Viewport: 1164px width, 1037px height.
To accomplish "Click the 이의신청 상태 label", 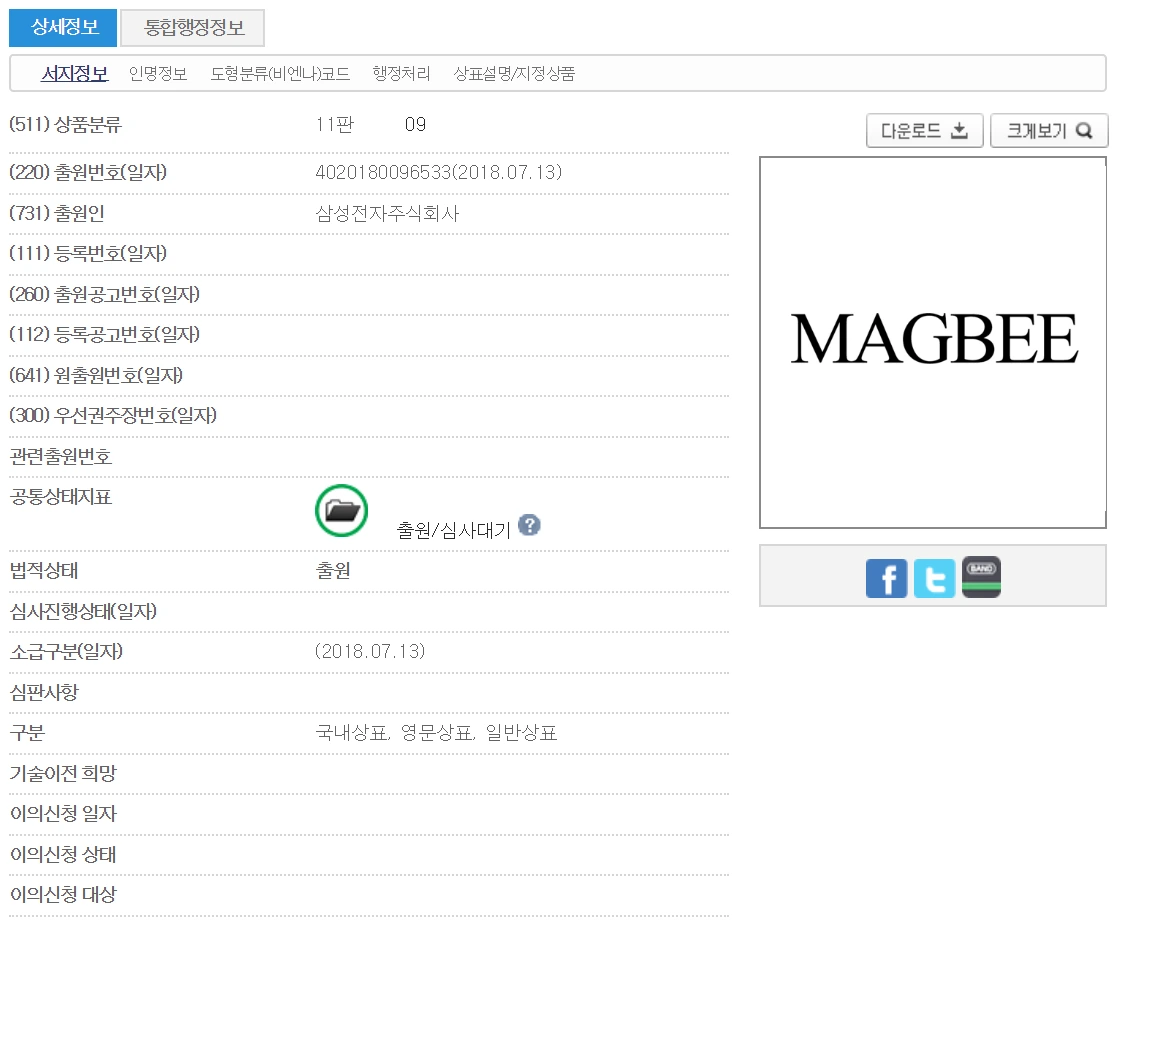I will pos(63,855).
